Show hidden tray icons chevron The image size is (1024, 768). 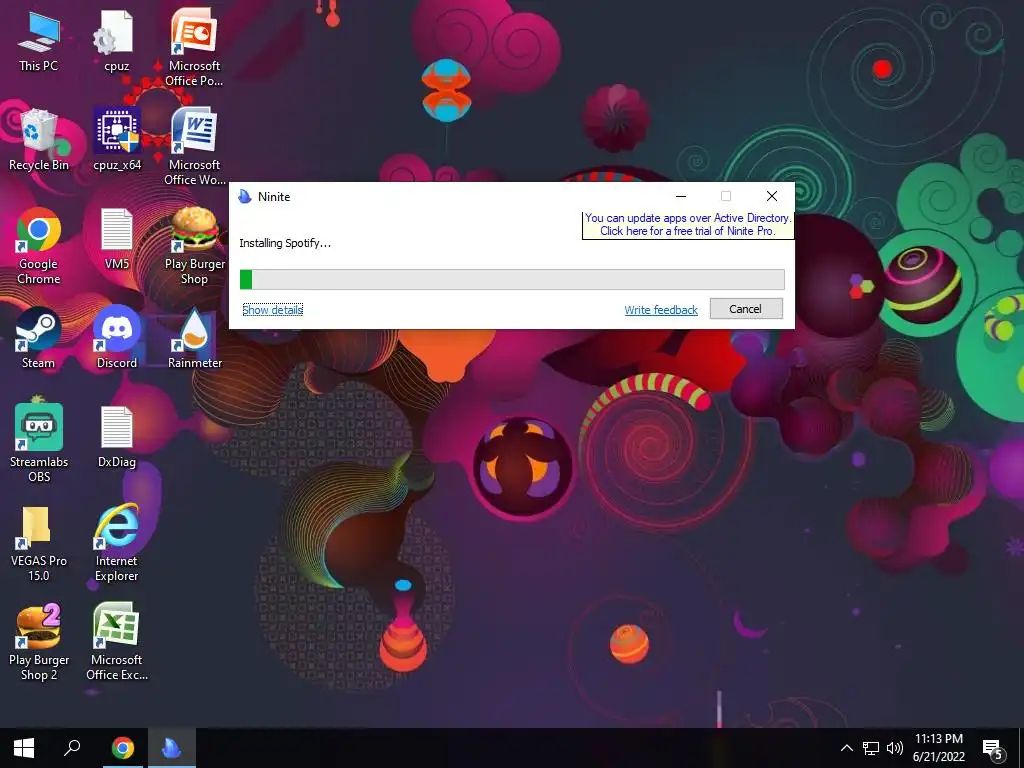[846, 748]
